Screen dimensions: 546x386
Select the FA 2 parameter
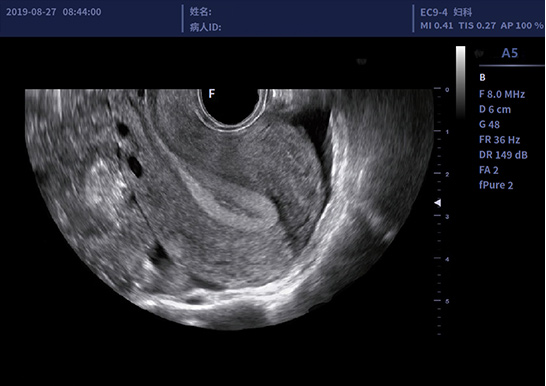pyautogui.click(x=489, y=170)
